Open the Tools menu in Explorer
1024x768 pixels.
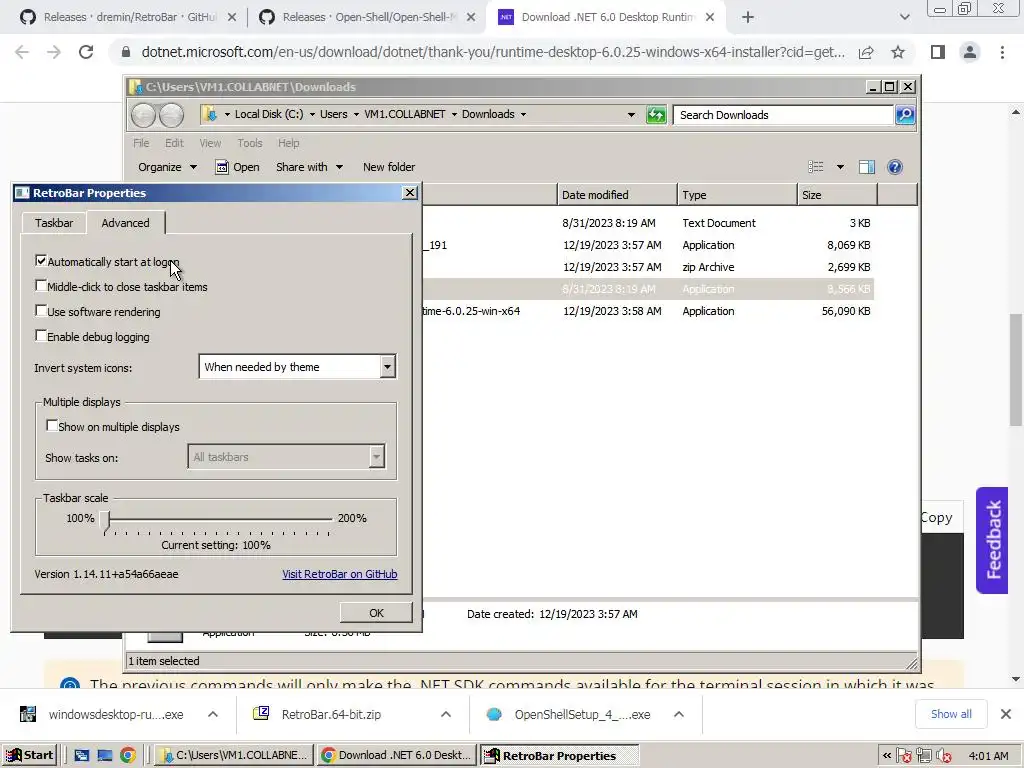click(x=249, y=143)
